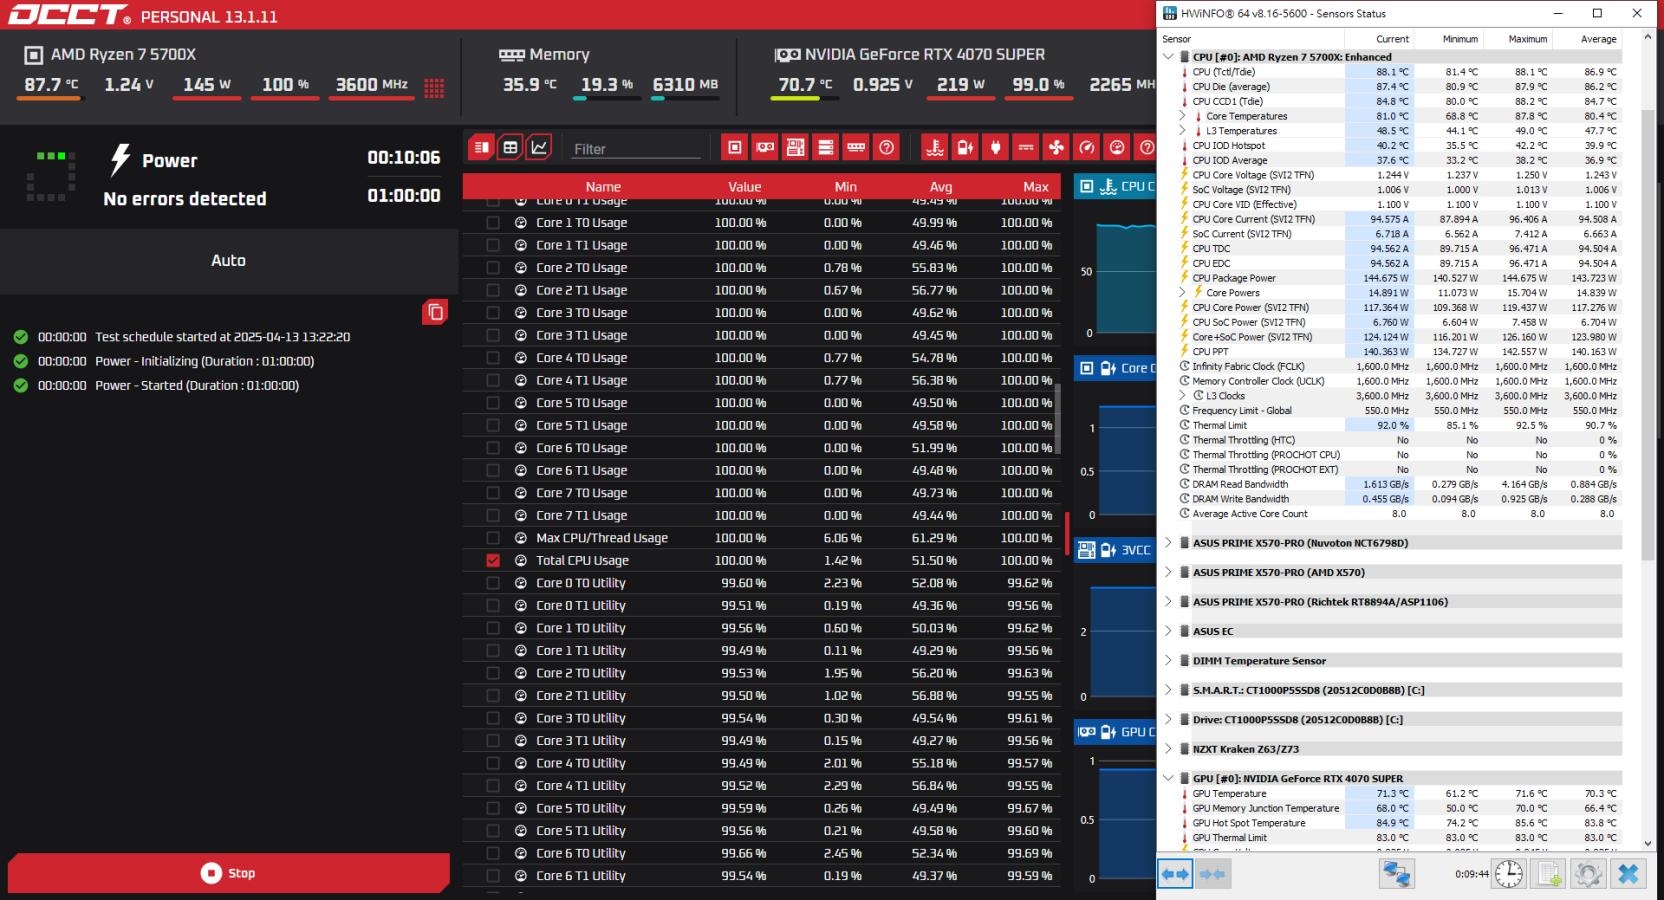
Task: Switch OCCT monitoring to list layout view
Action: (482, 148)
